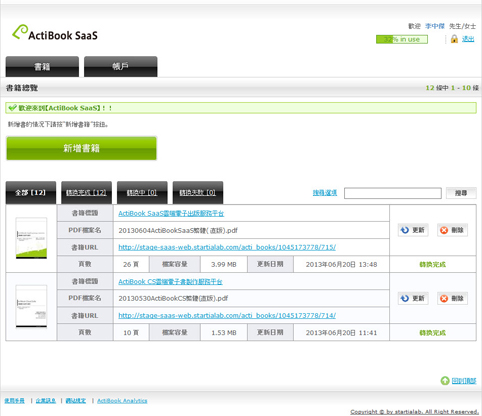Click the welcome message banner
Screen dimensions: 482x416
tap(241, 108)
